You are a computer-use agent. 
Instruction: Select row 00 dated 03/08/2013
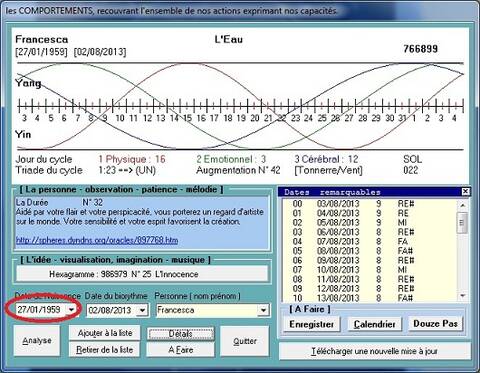(369, 203)
